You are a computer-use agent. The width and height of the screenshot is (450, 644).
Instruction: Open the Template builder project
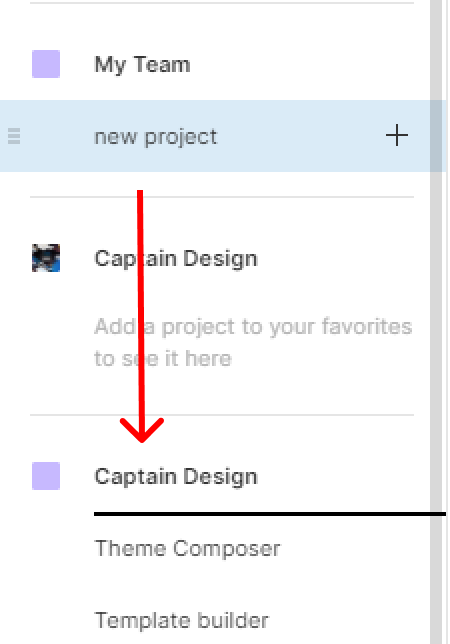(181, 620)
